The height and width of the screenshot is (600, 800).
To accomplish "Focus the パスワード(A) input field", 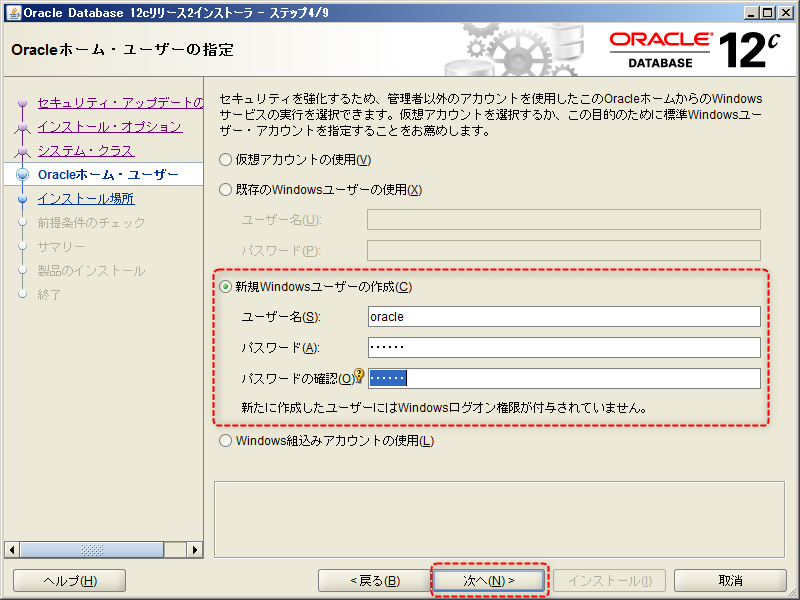I will 564,347.
